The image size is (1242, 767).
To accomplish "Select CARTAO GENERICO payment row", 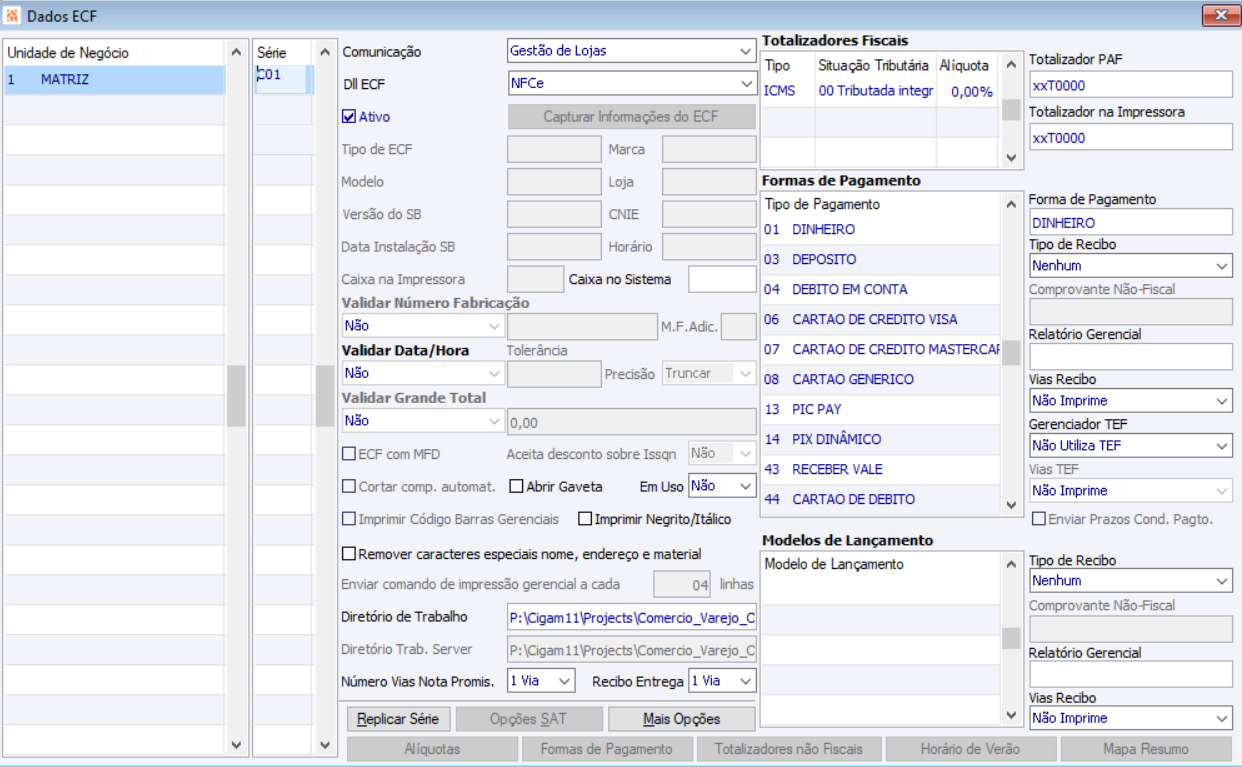I will pos(881,379).
